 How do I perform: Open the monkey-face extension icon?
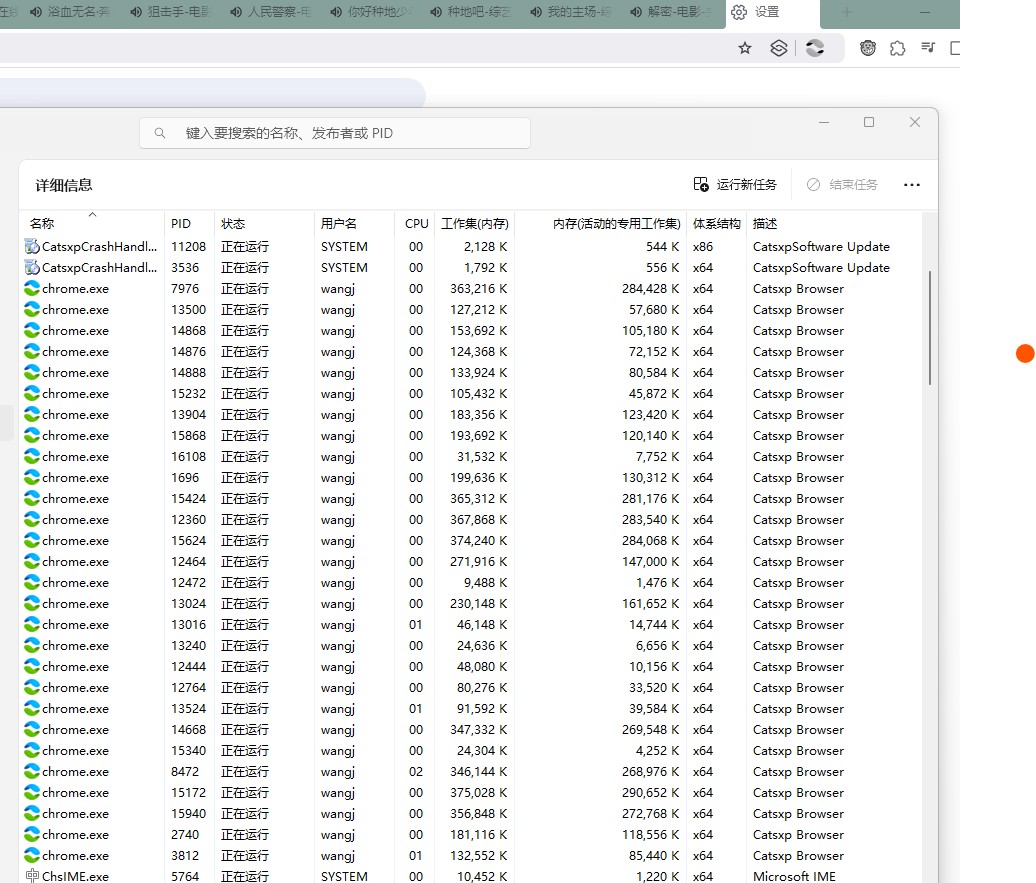coord(868,48)
